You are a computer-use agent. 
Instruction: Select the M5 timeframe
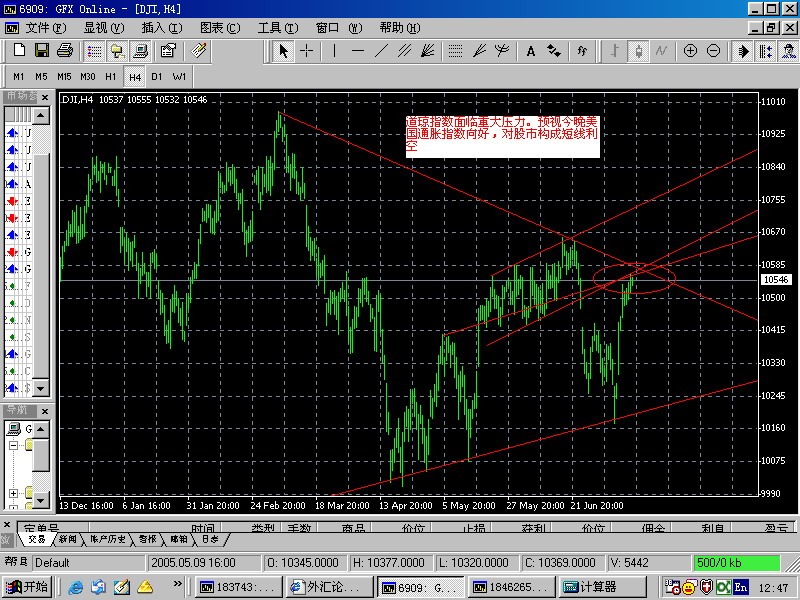click(x=41, y=77)
